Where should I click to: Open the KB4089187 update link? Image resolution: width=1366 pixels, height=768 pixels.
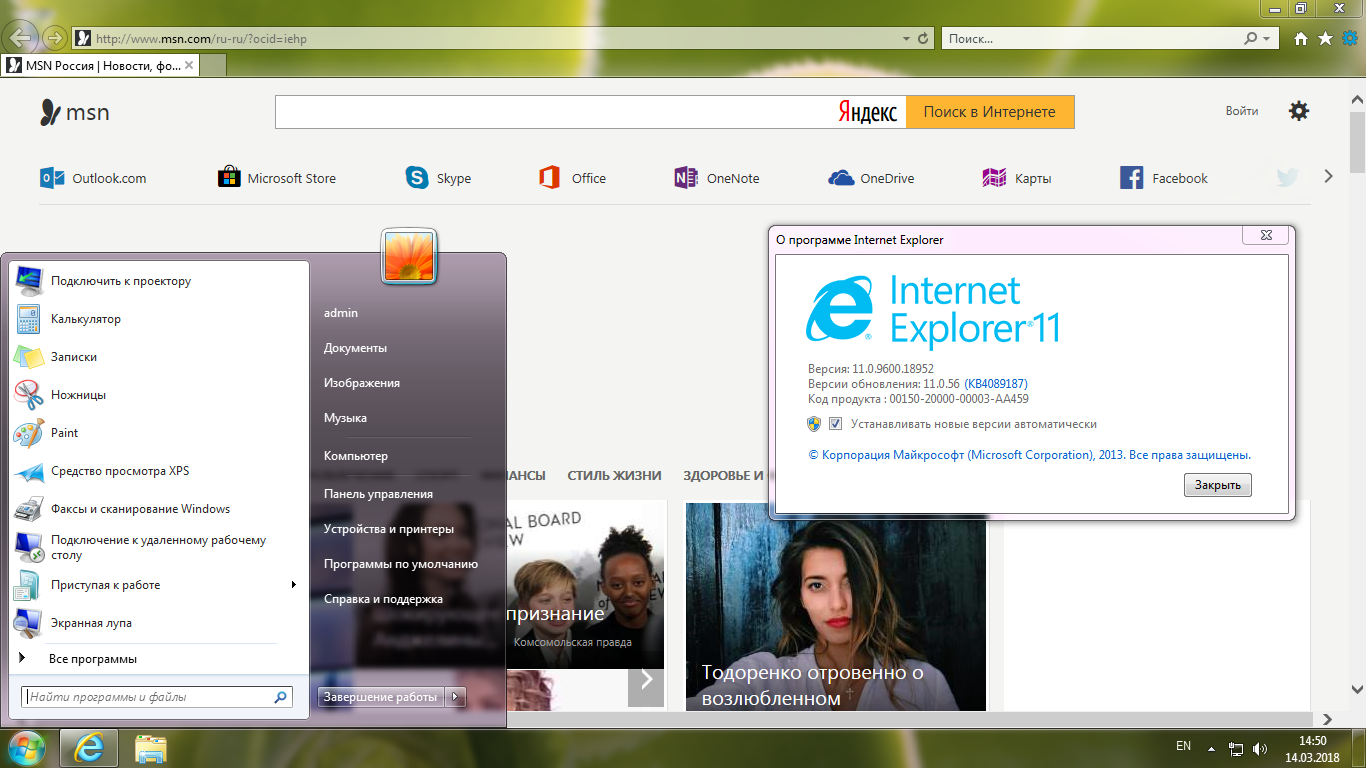click(996, 384)
